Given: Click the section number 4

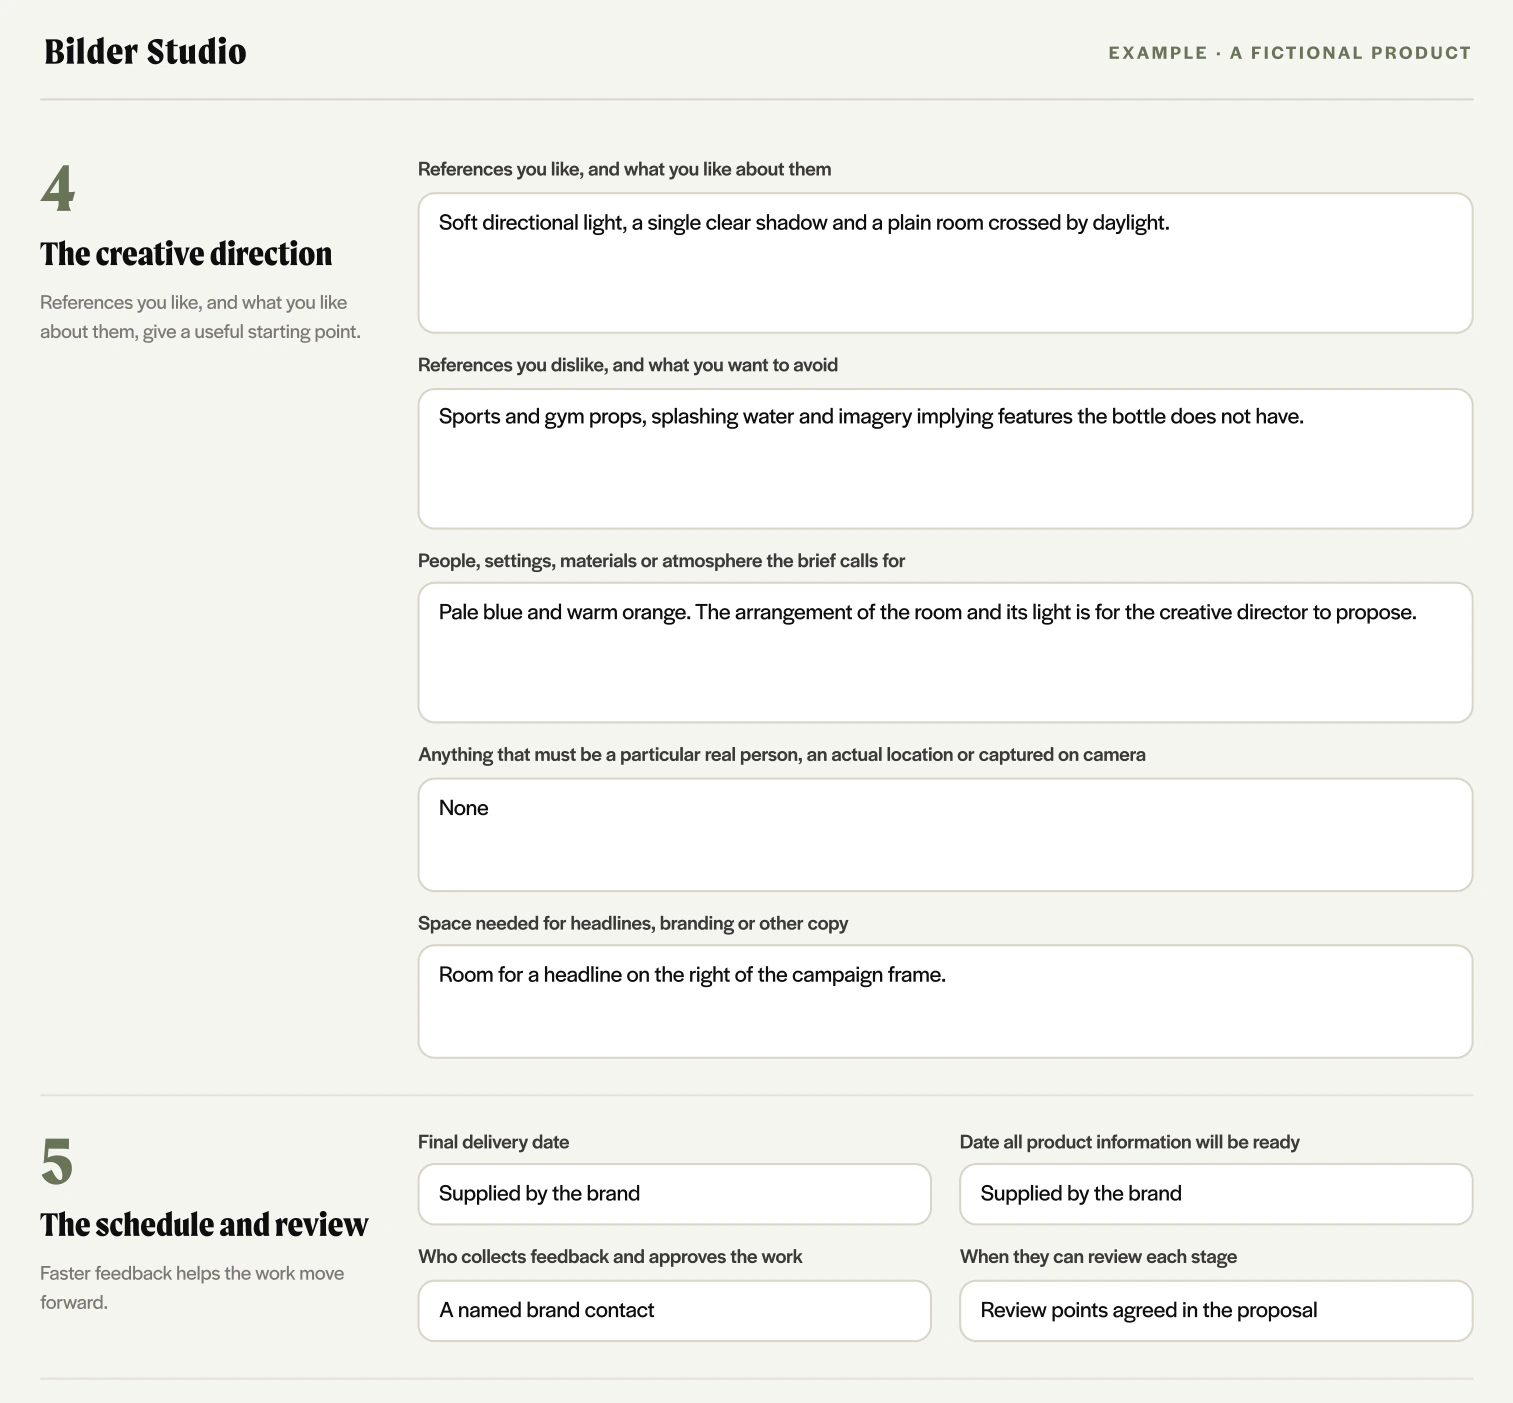Looking at the screenshot, I should tap(58, 188).
